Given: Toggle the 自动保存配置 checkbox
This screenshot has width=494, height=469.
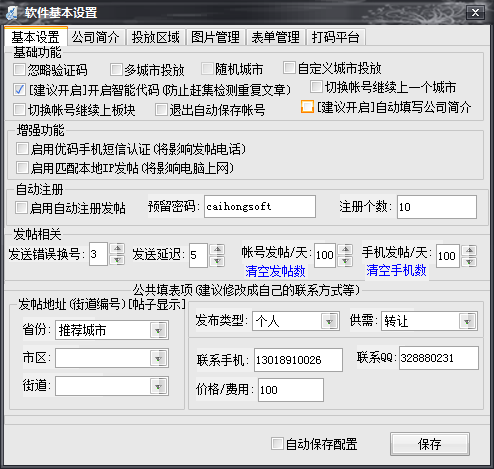Looking at the screenshot, I should click(x=277, y=444).
